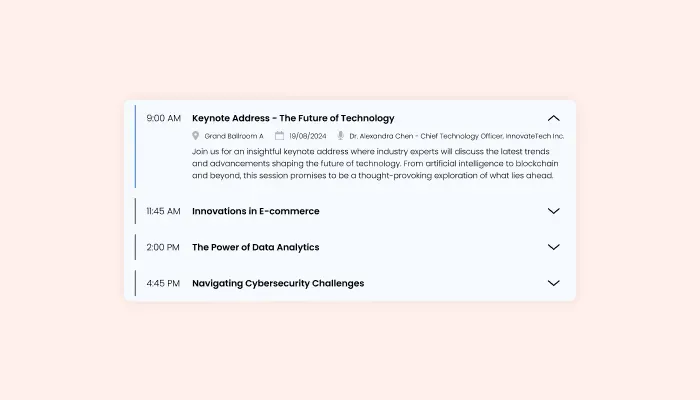
Task: Select the Keynote Address title
Action: [293, 118]
